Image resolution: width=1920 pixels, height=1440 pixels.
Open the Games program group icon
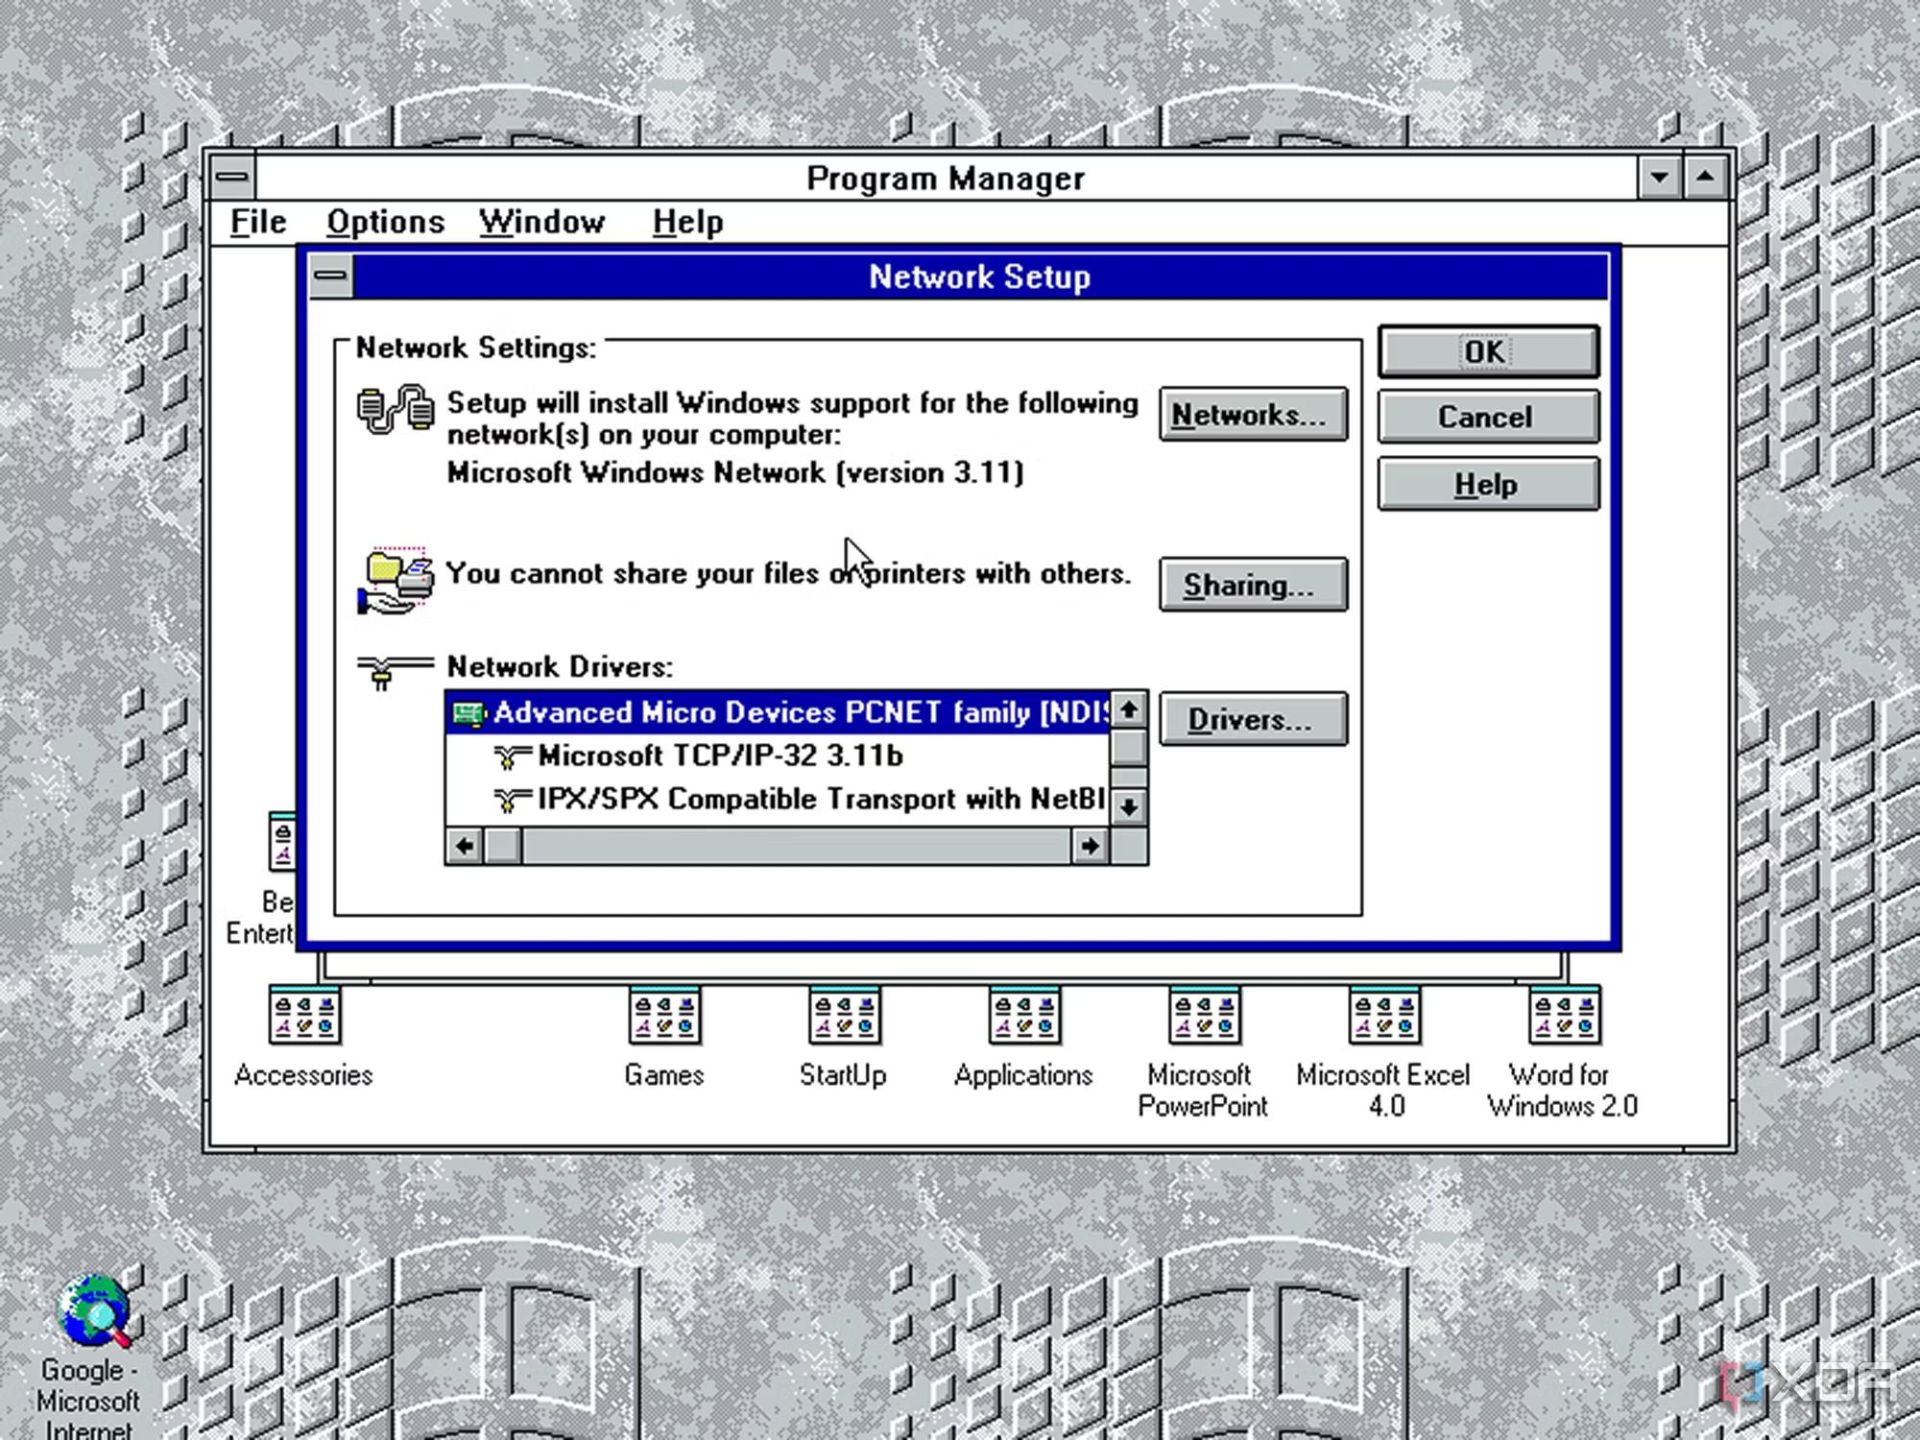coord(664,1015)
